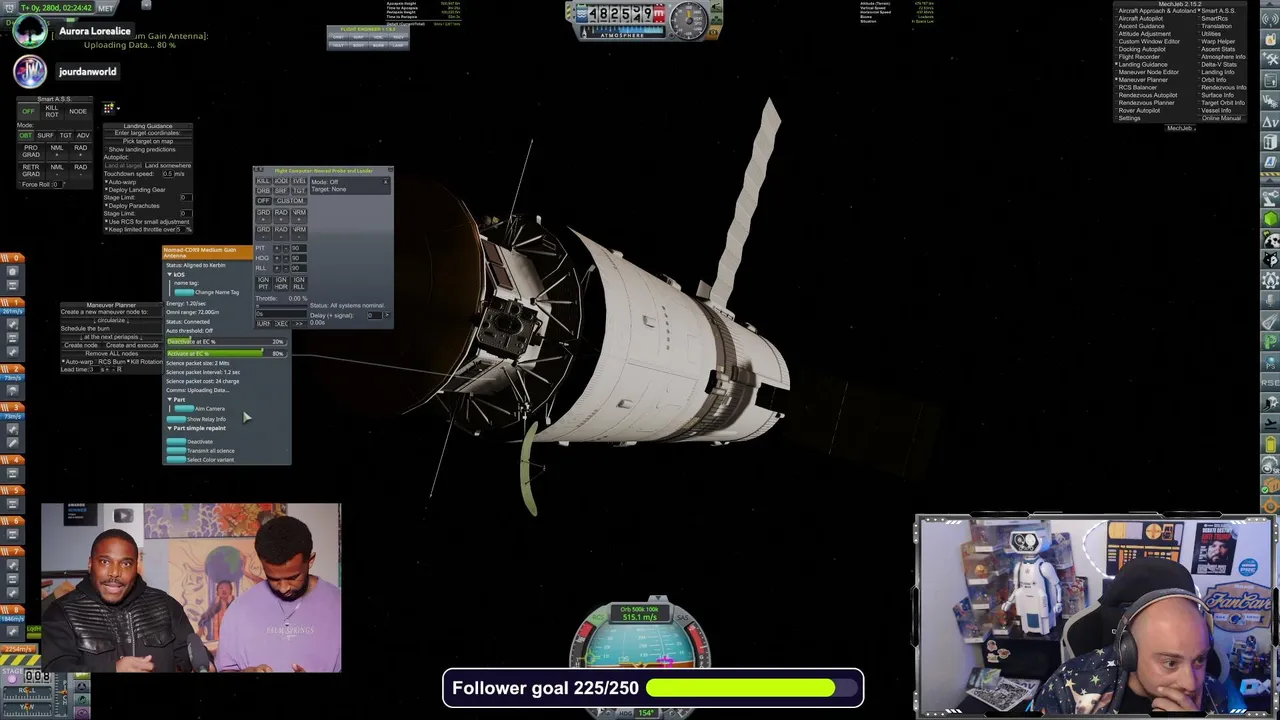Click the stage 2 parachute icon

[12, 390]
